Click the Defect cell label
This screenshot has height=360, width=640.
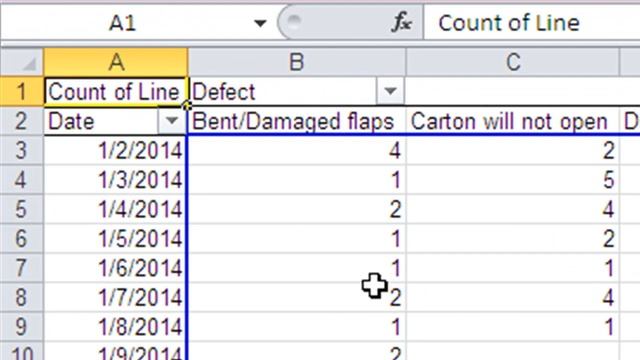tap(224, 91)
